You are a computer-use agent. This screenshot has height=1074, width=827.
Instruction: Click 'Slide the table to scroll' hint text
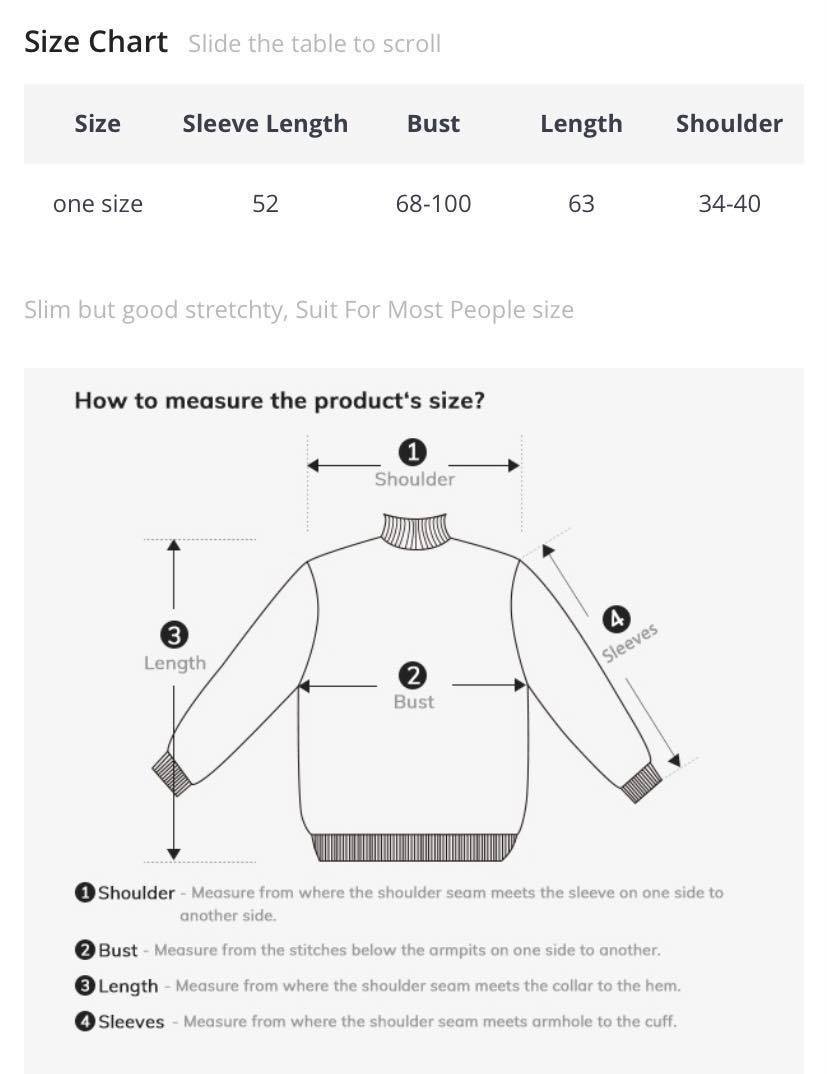click(x=314, y=44)
